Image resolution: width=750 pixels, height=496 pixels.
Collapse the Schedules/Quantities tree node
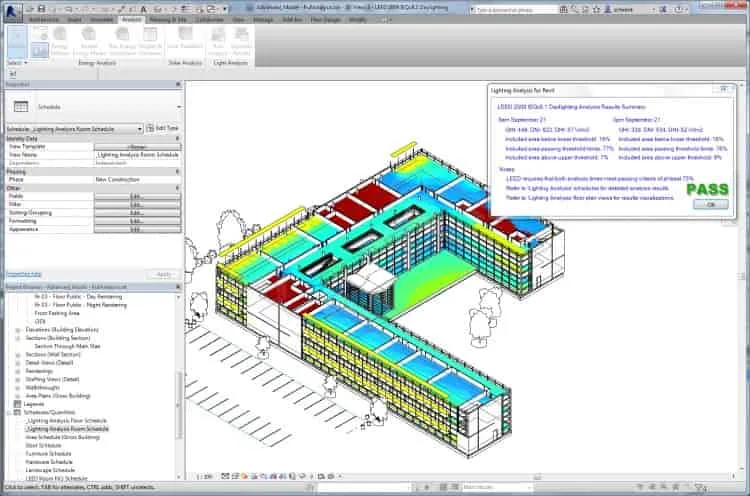(x=10, y=412)
